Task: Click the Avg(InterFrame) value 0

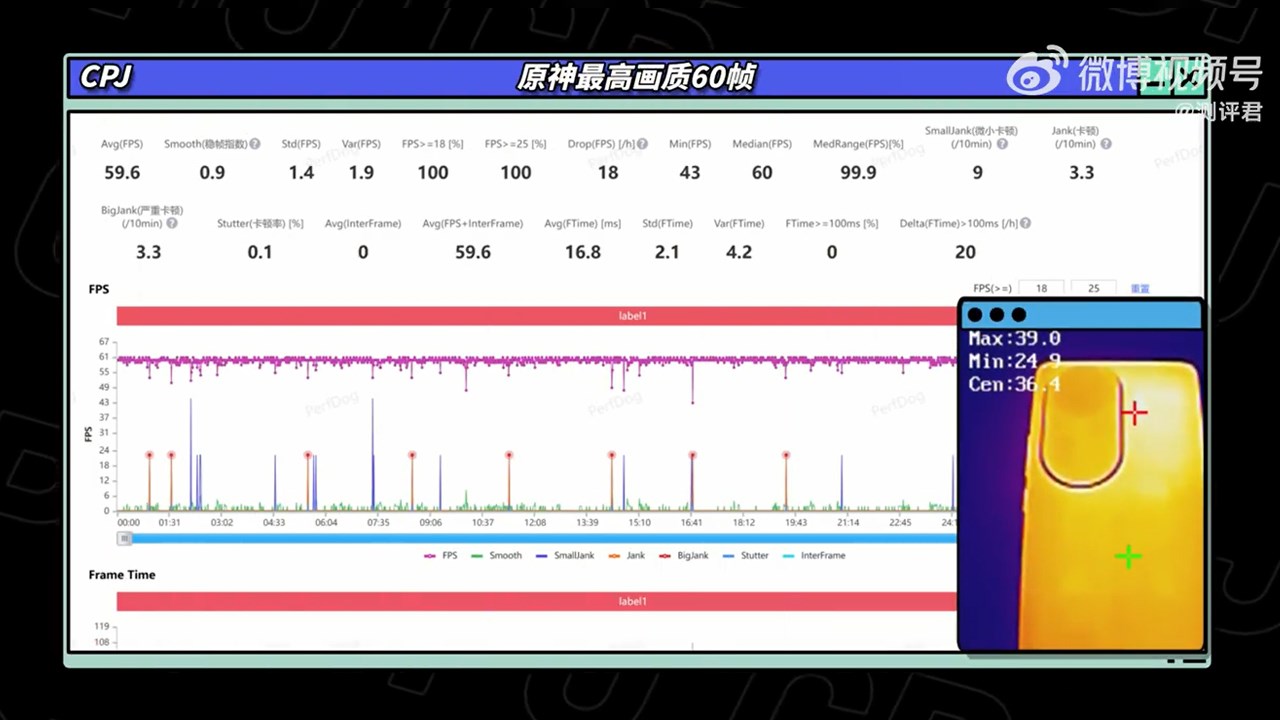Action: (x=363, y=252)
